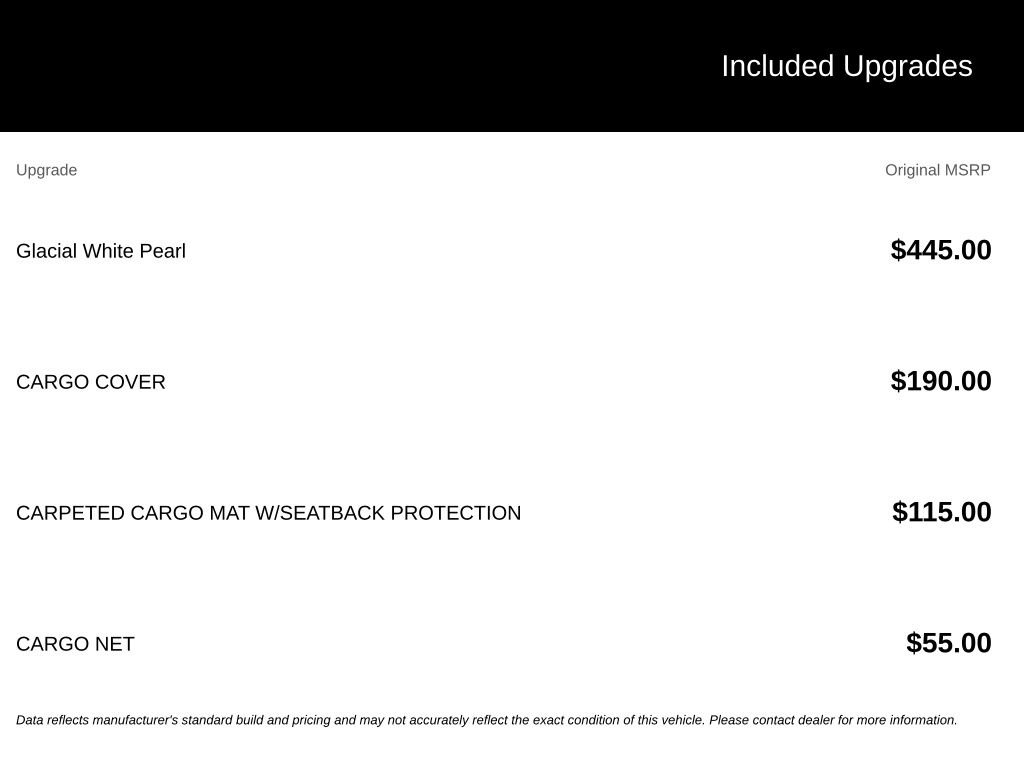The image size is (1024, 768).
Task: Click the Original MSRP column header
Action: [x=937, y=170]
